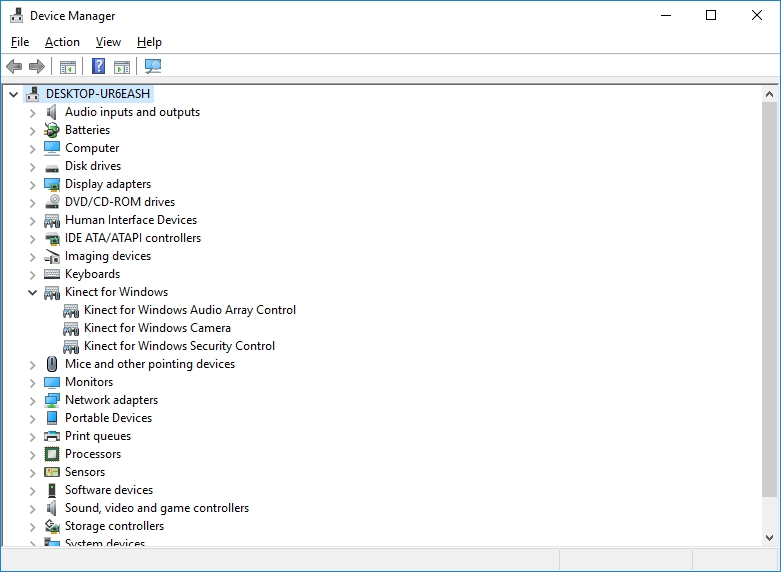781x572 pixels.
Task: Click the Print queues printer icon
Action: point(52,436)
